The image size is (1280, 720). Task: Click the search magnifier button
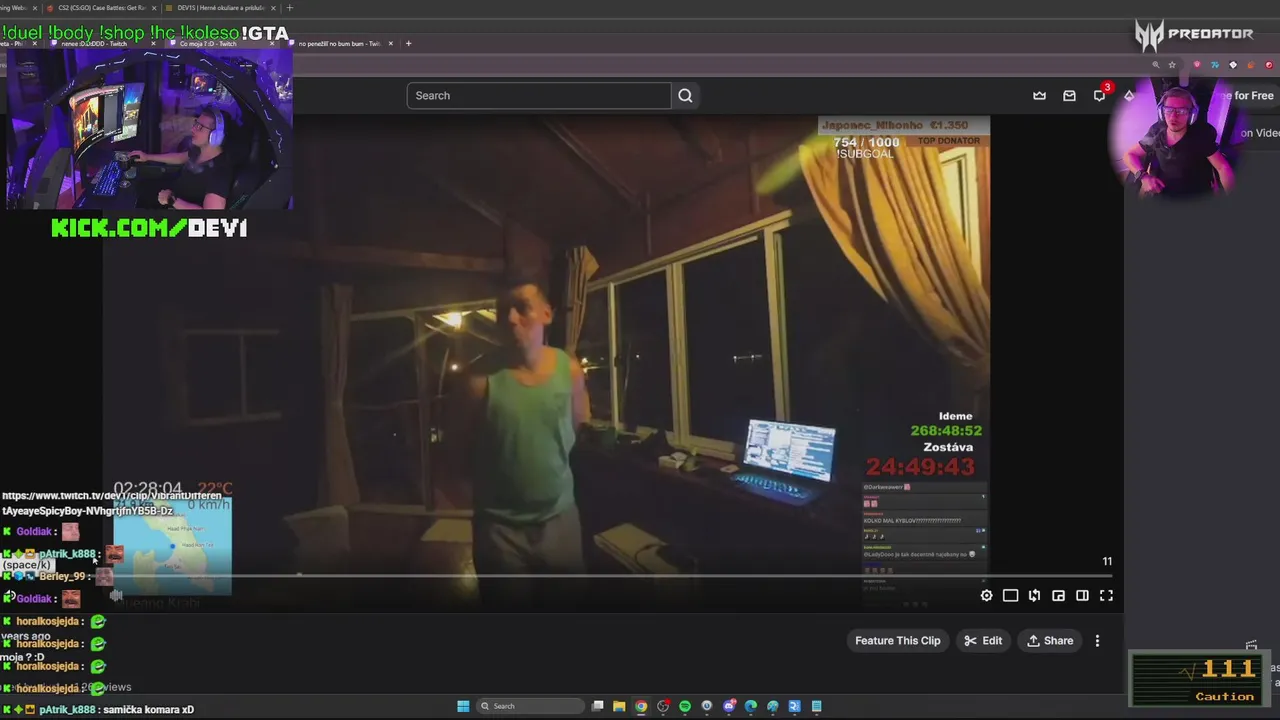coord(685,95)
